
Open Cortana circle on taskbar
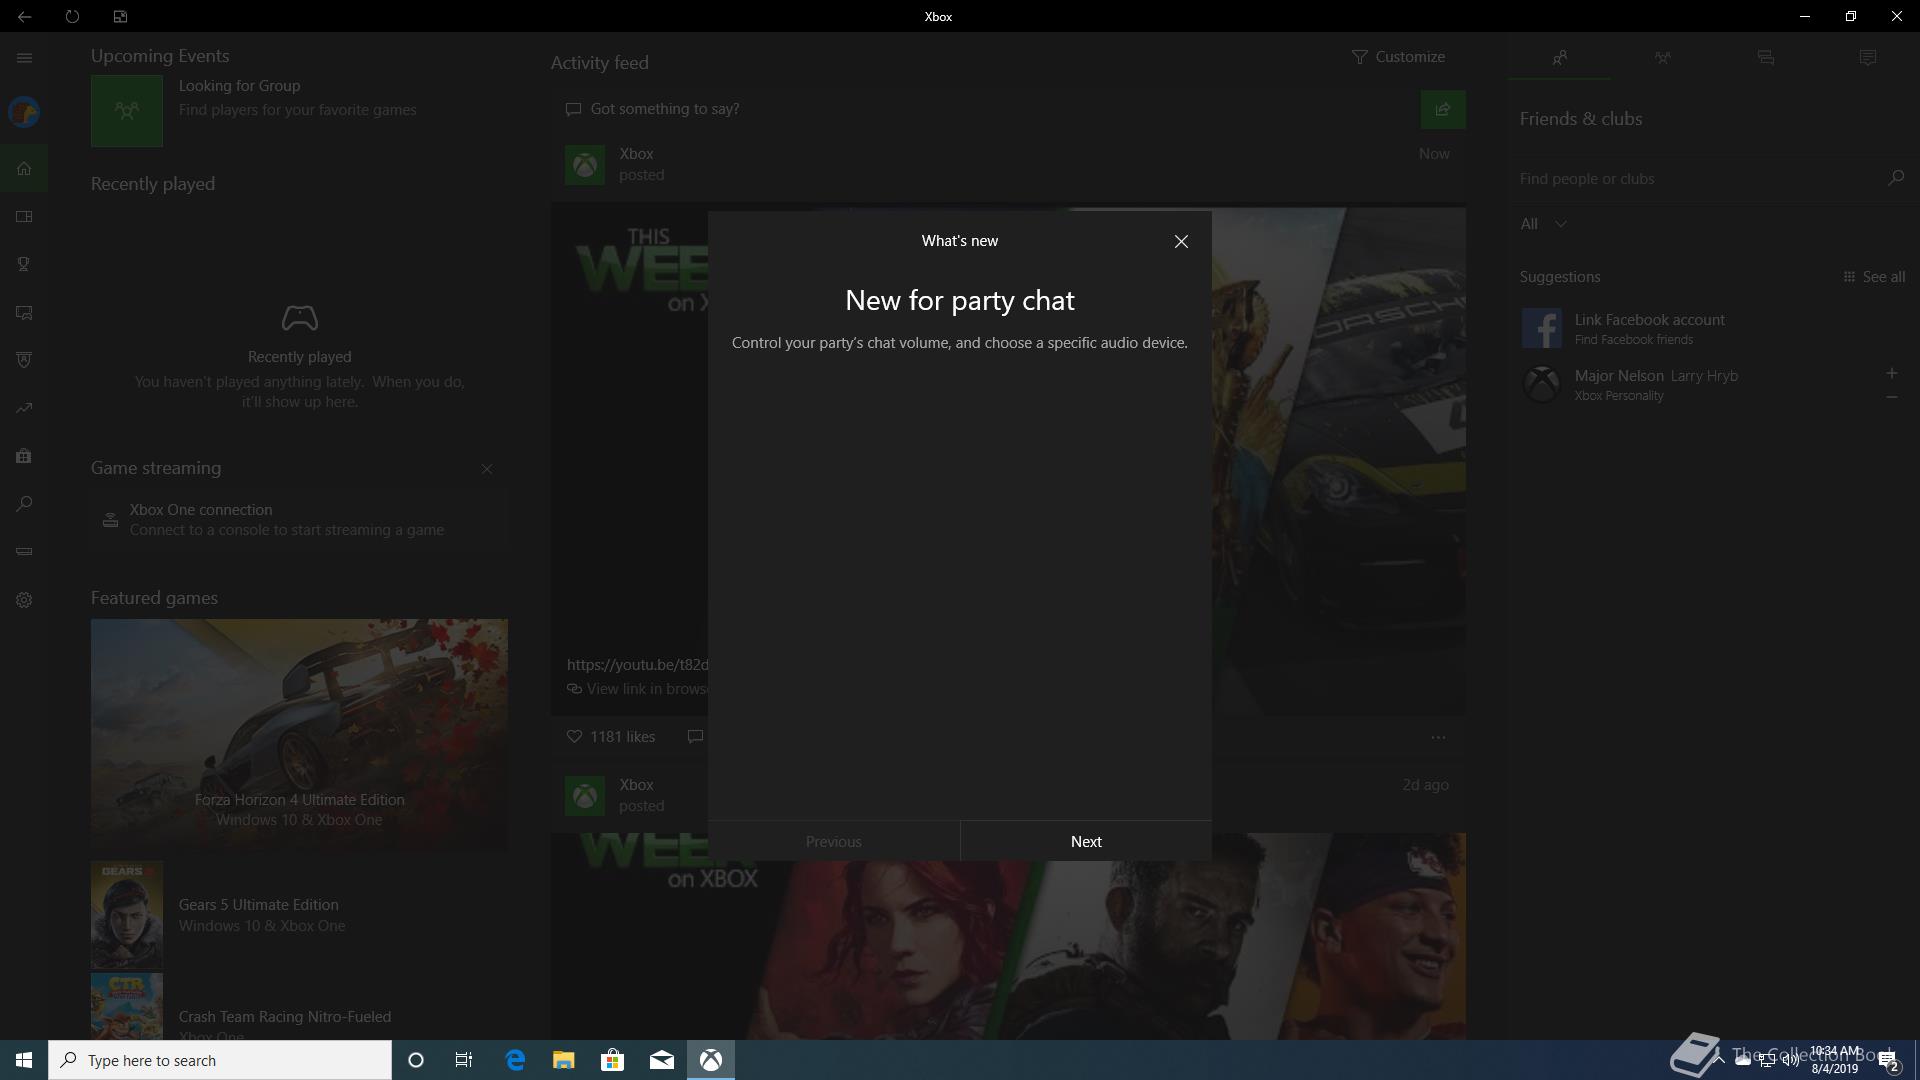416,1060
